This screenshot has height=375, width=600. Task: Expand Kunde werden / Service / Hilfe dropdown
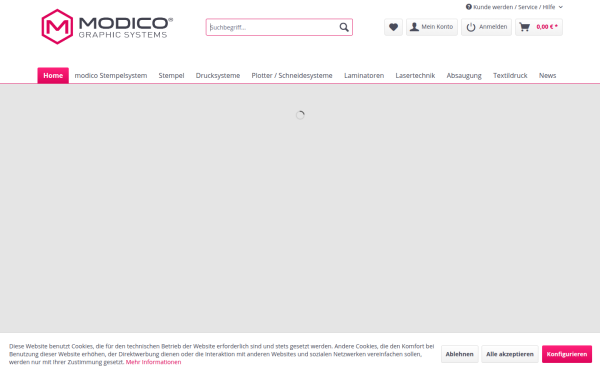coord(514,7)
